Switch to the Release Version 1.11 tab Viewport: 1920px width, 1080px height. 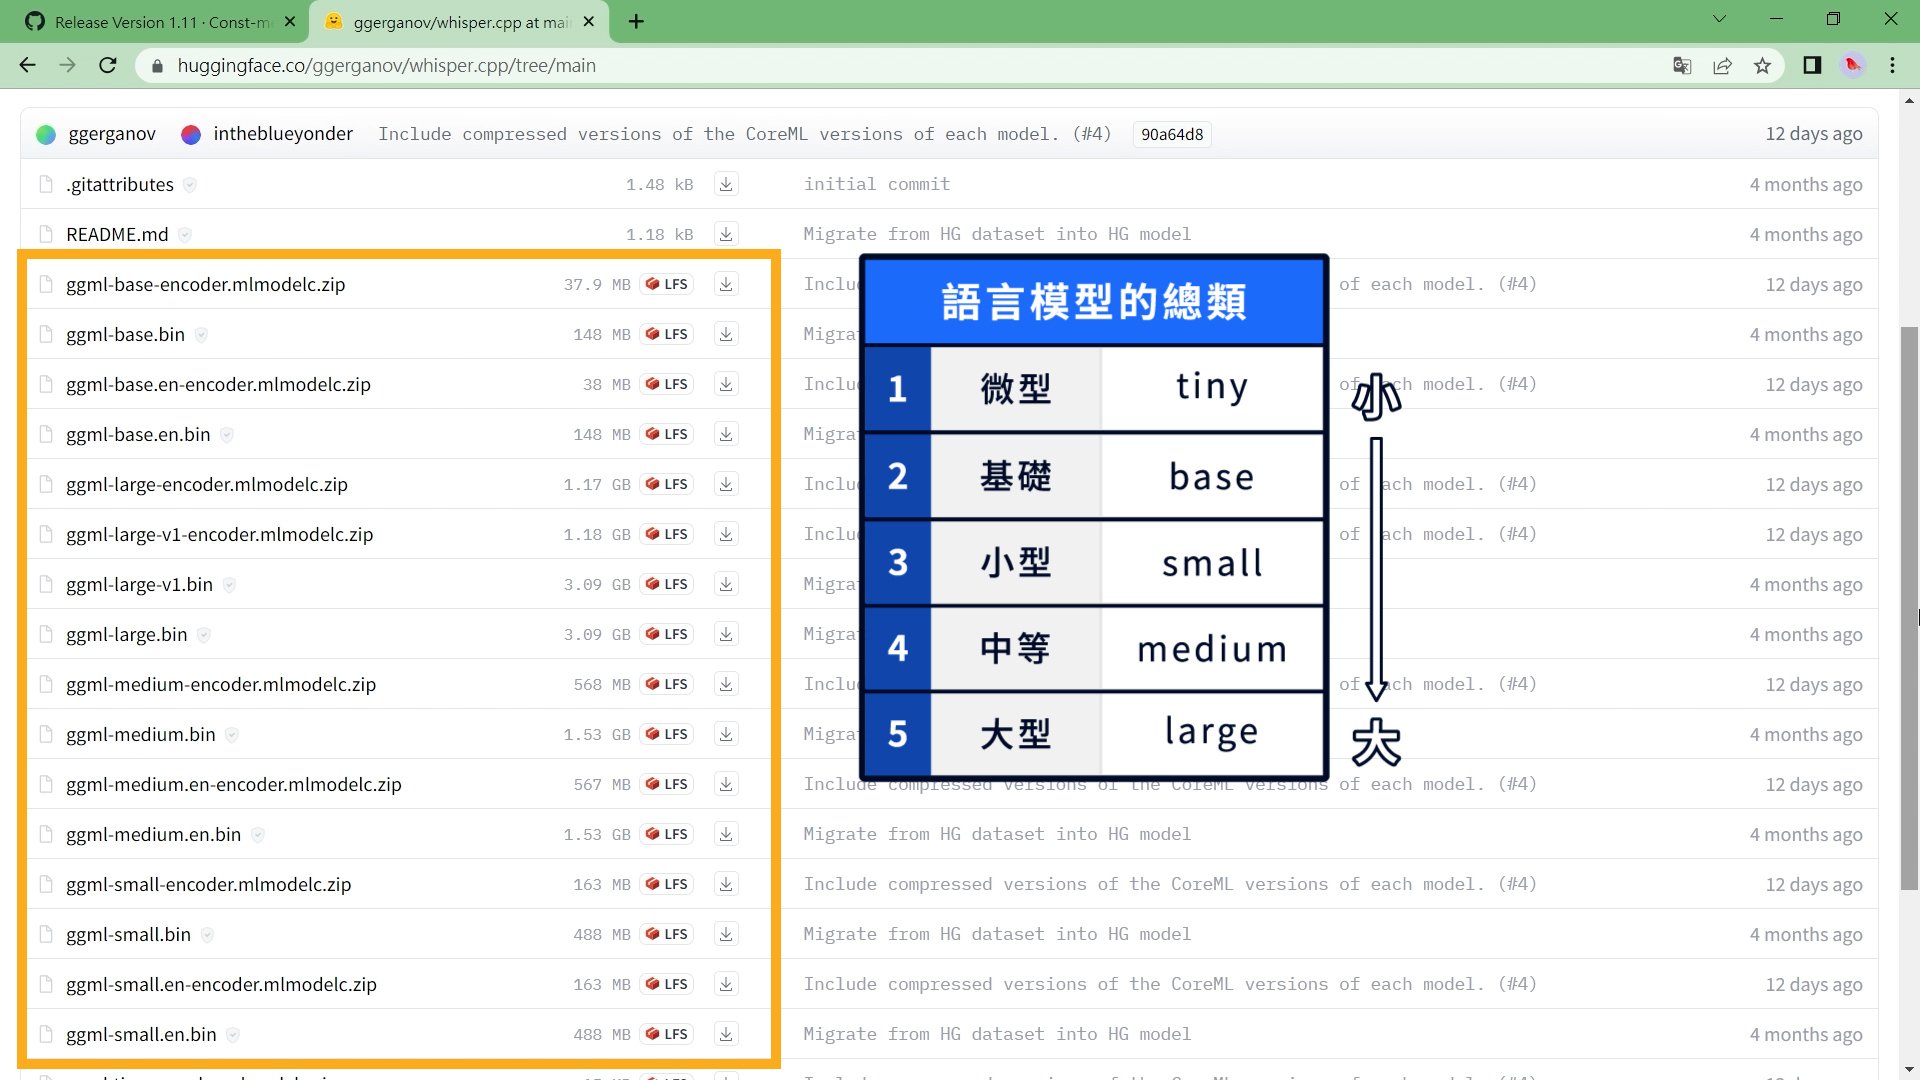[160, 22]
